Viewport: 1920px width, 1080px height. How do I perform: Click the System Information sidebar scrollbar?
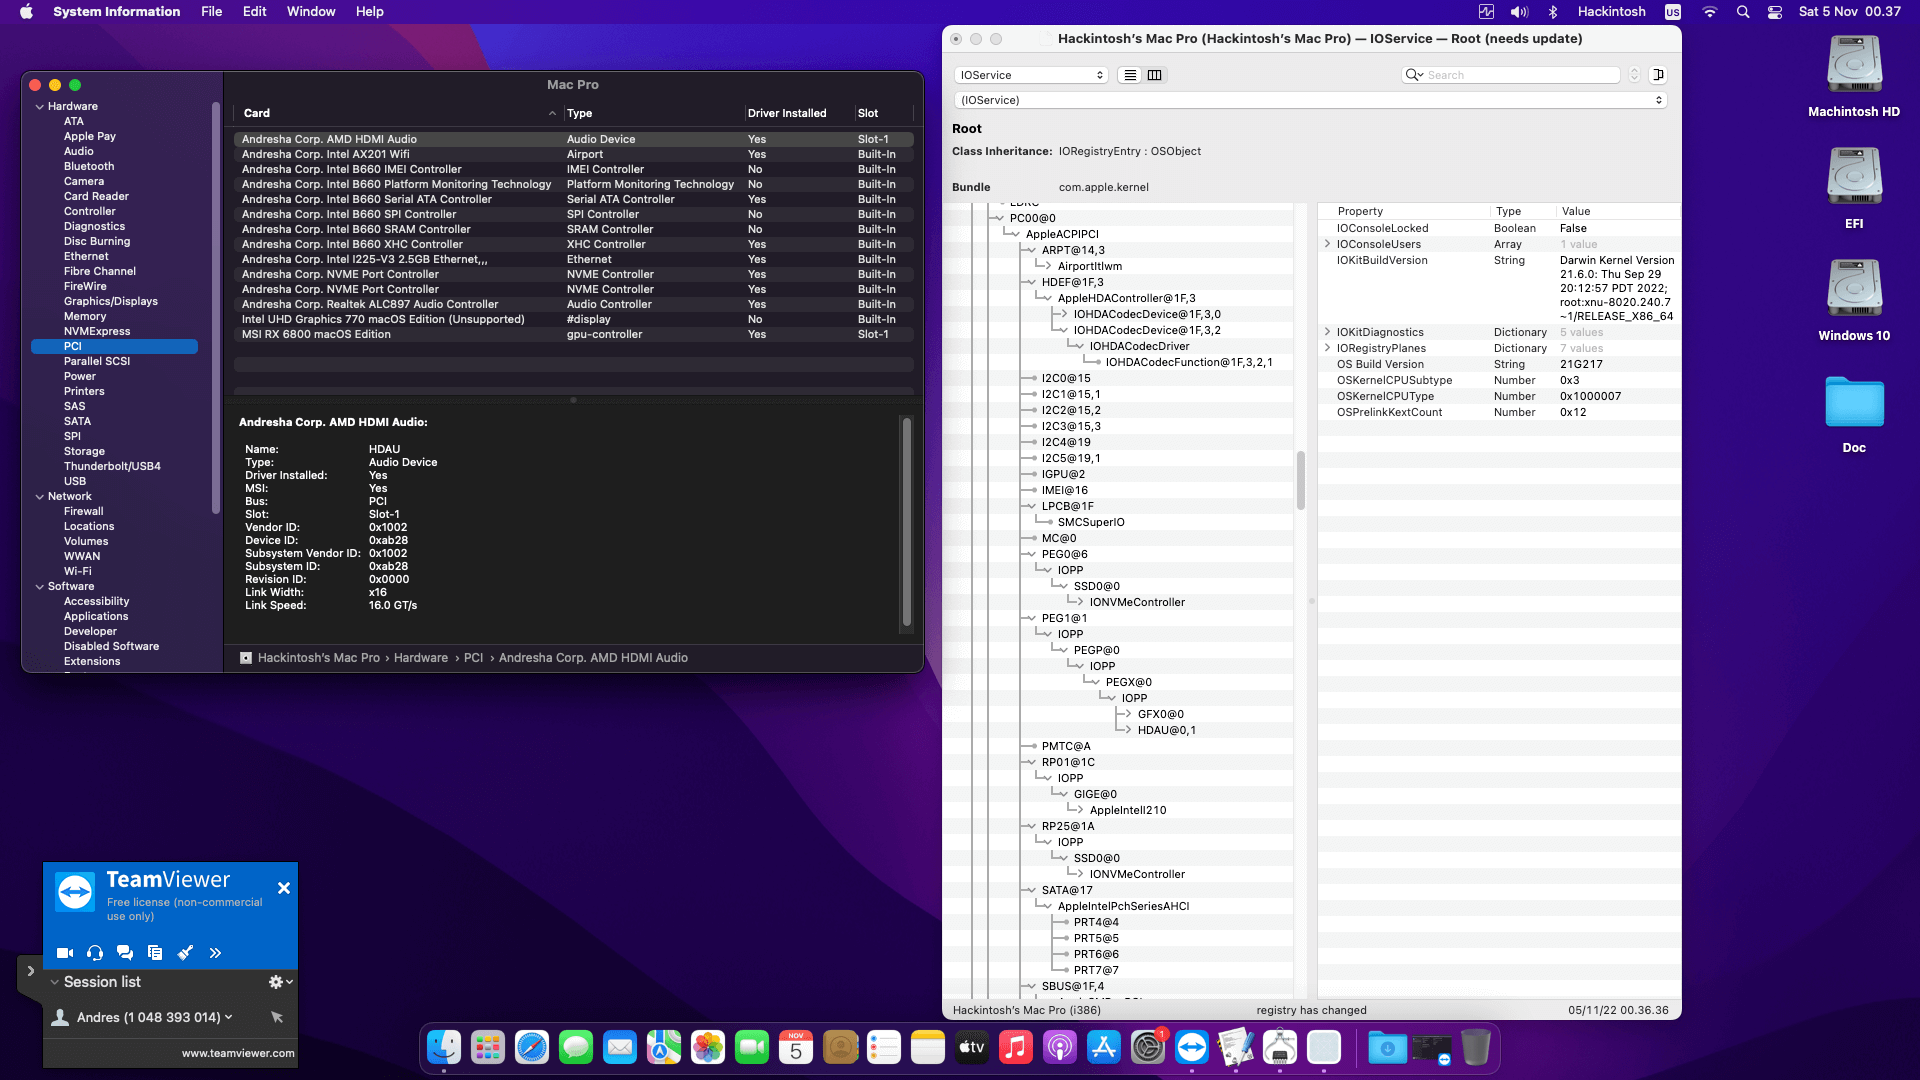point(216,308)
